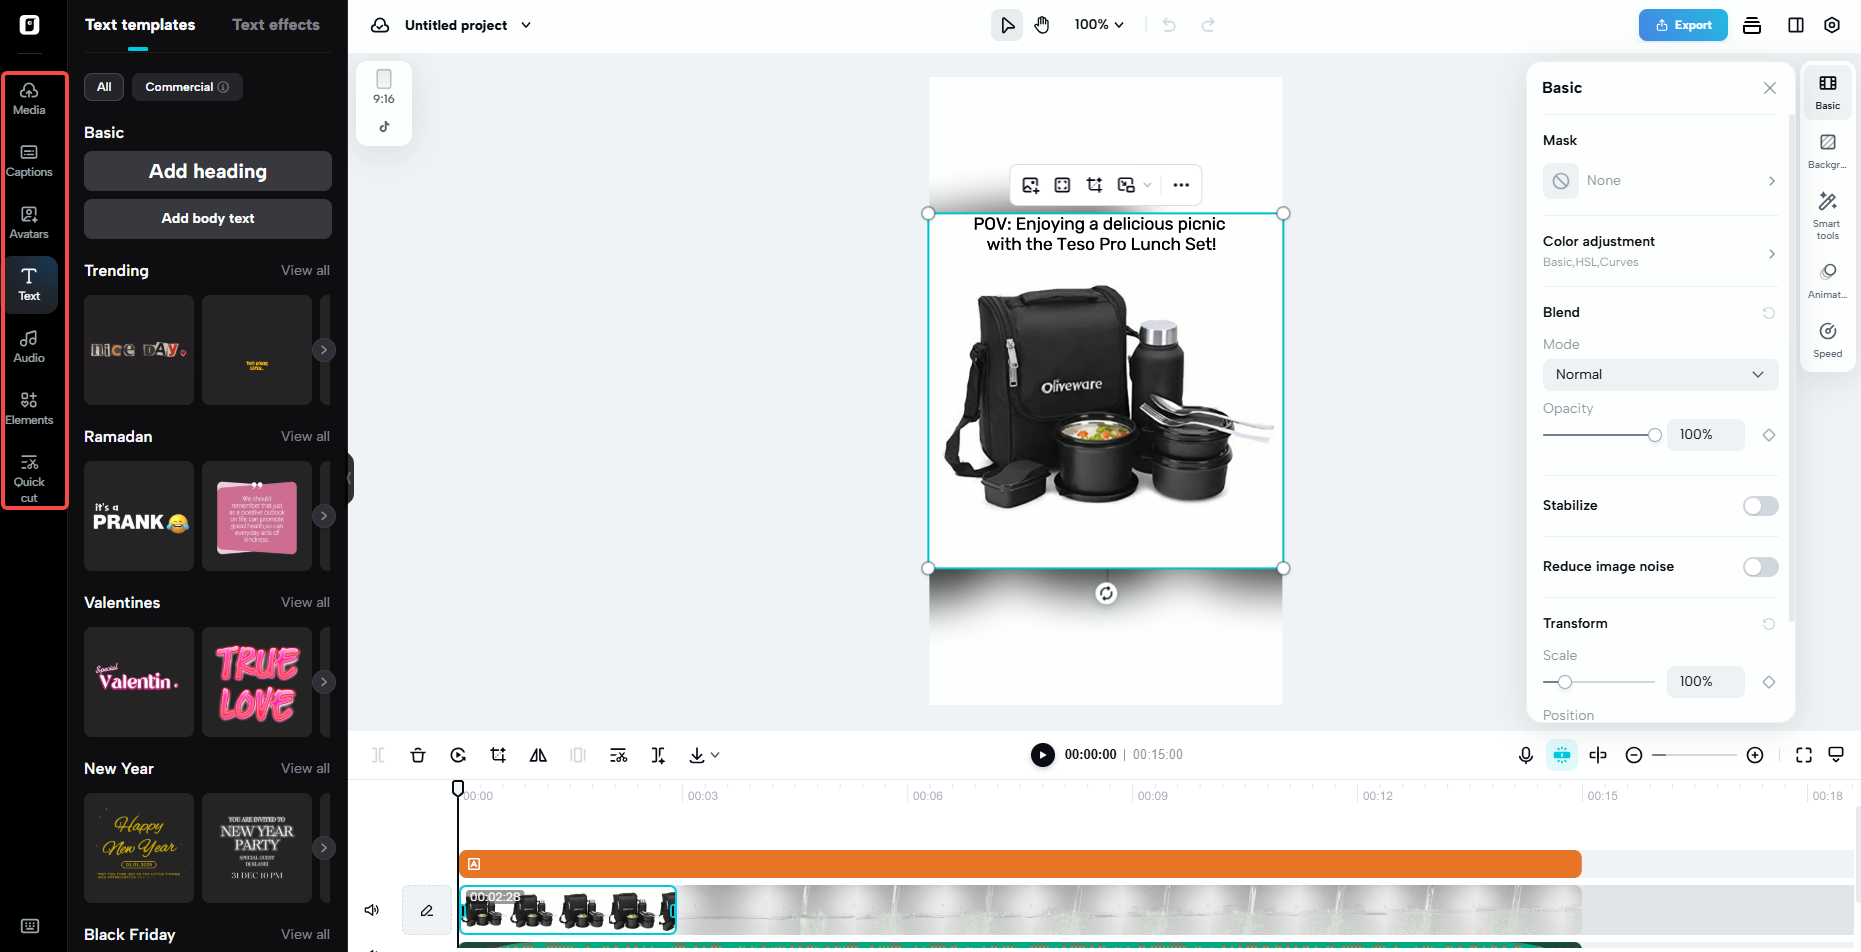Open the Background tab in right rail
The width and height of the screenshot is (1861, 952).
(1827, 151)
